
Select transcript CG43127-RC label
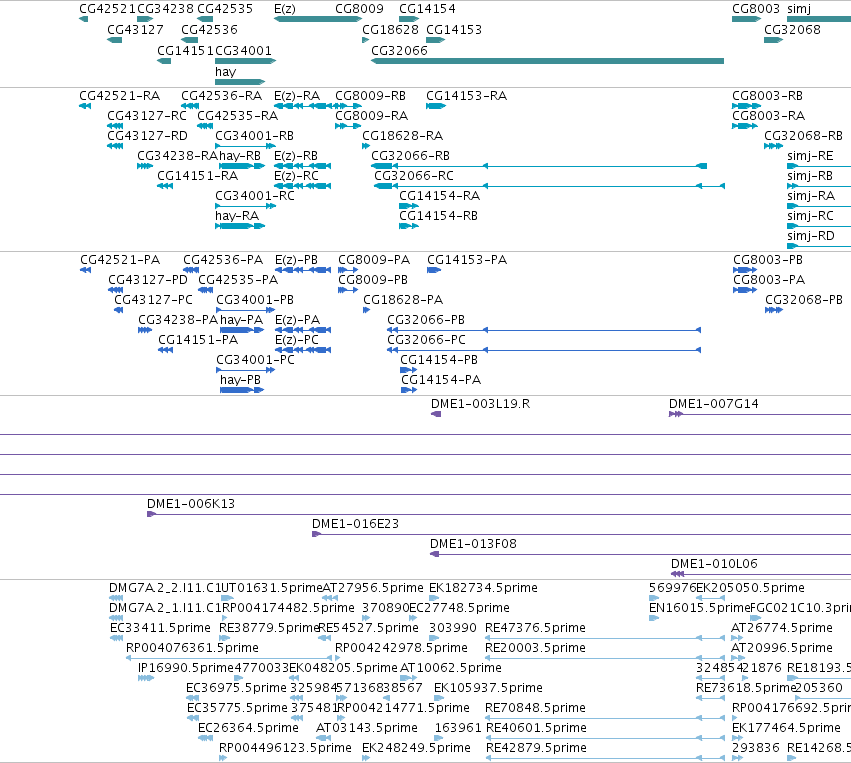point(147,116)
